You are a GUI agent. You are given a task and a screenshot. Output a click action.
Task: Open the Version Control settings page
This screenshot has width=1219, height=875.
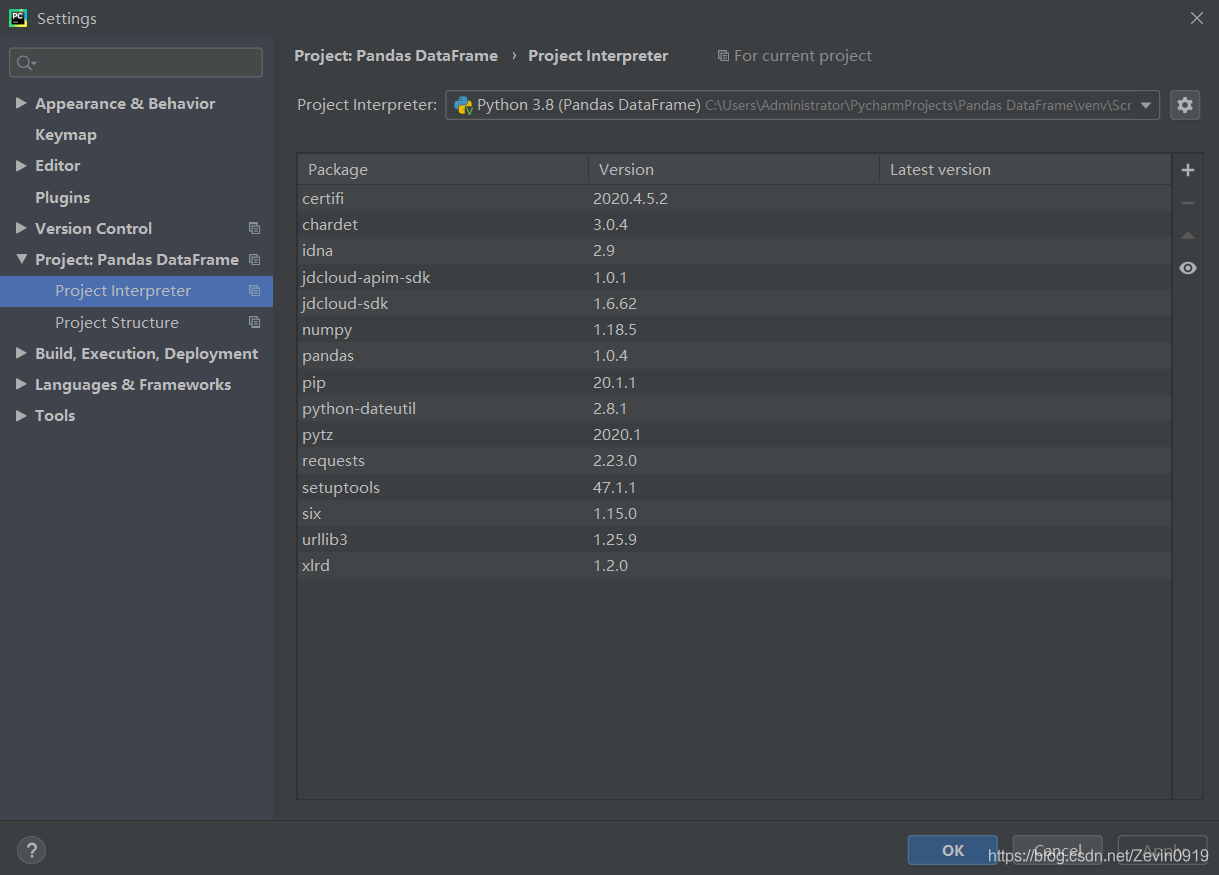click(x=93, y=228)
